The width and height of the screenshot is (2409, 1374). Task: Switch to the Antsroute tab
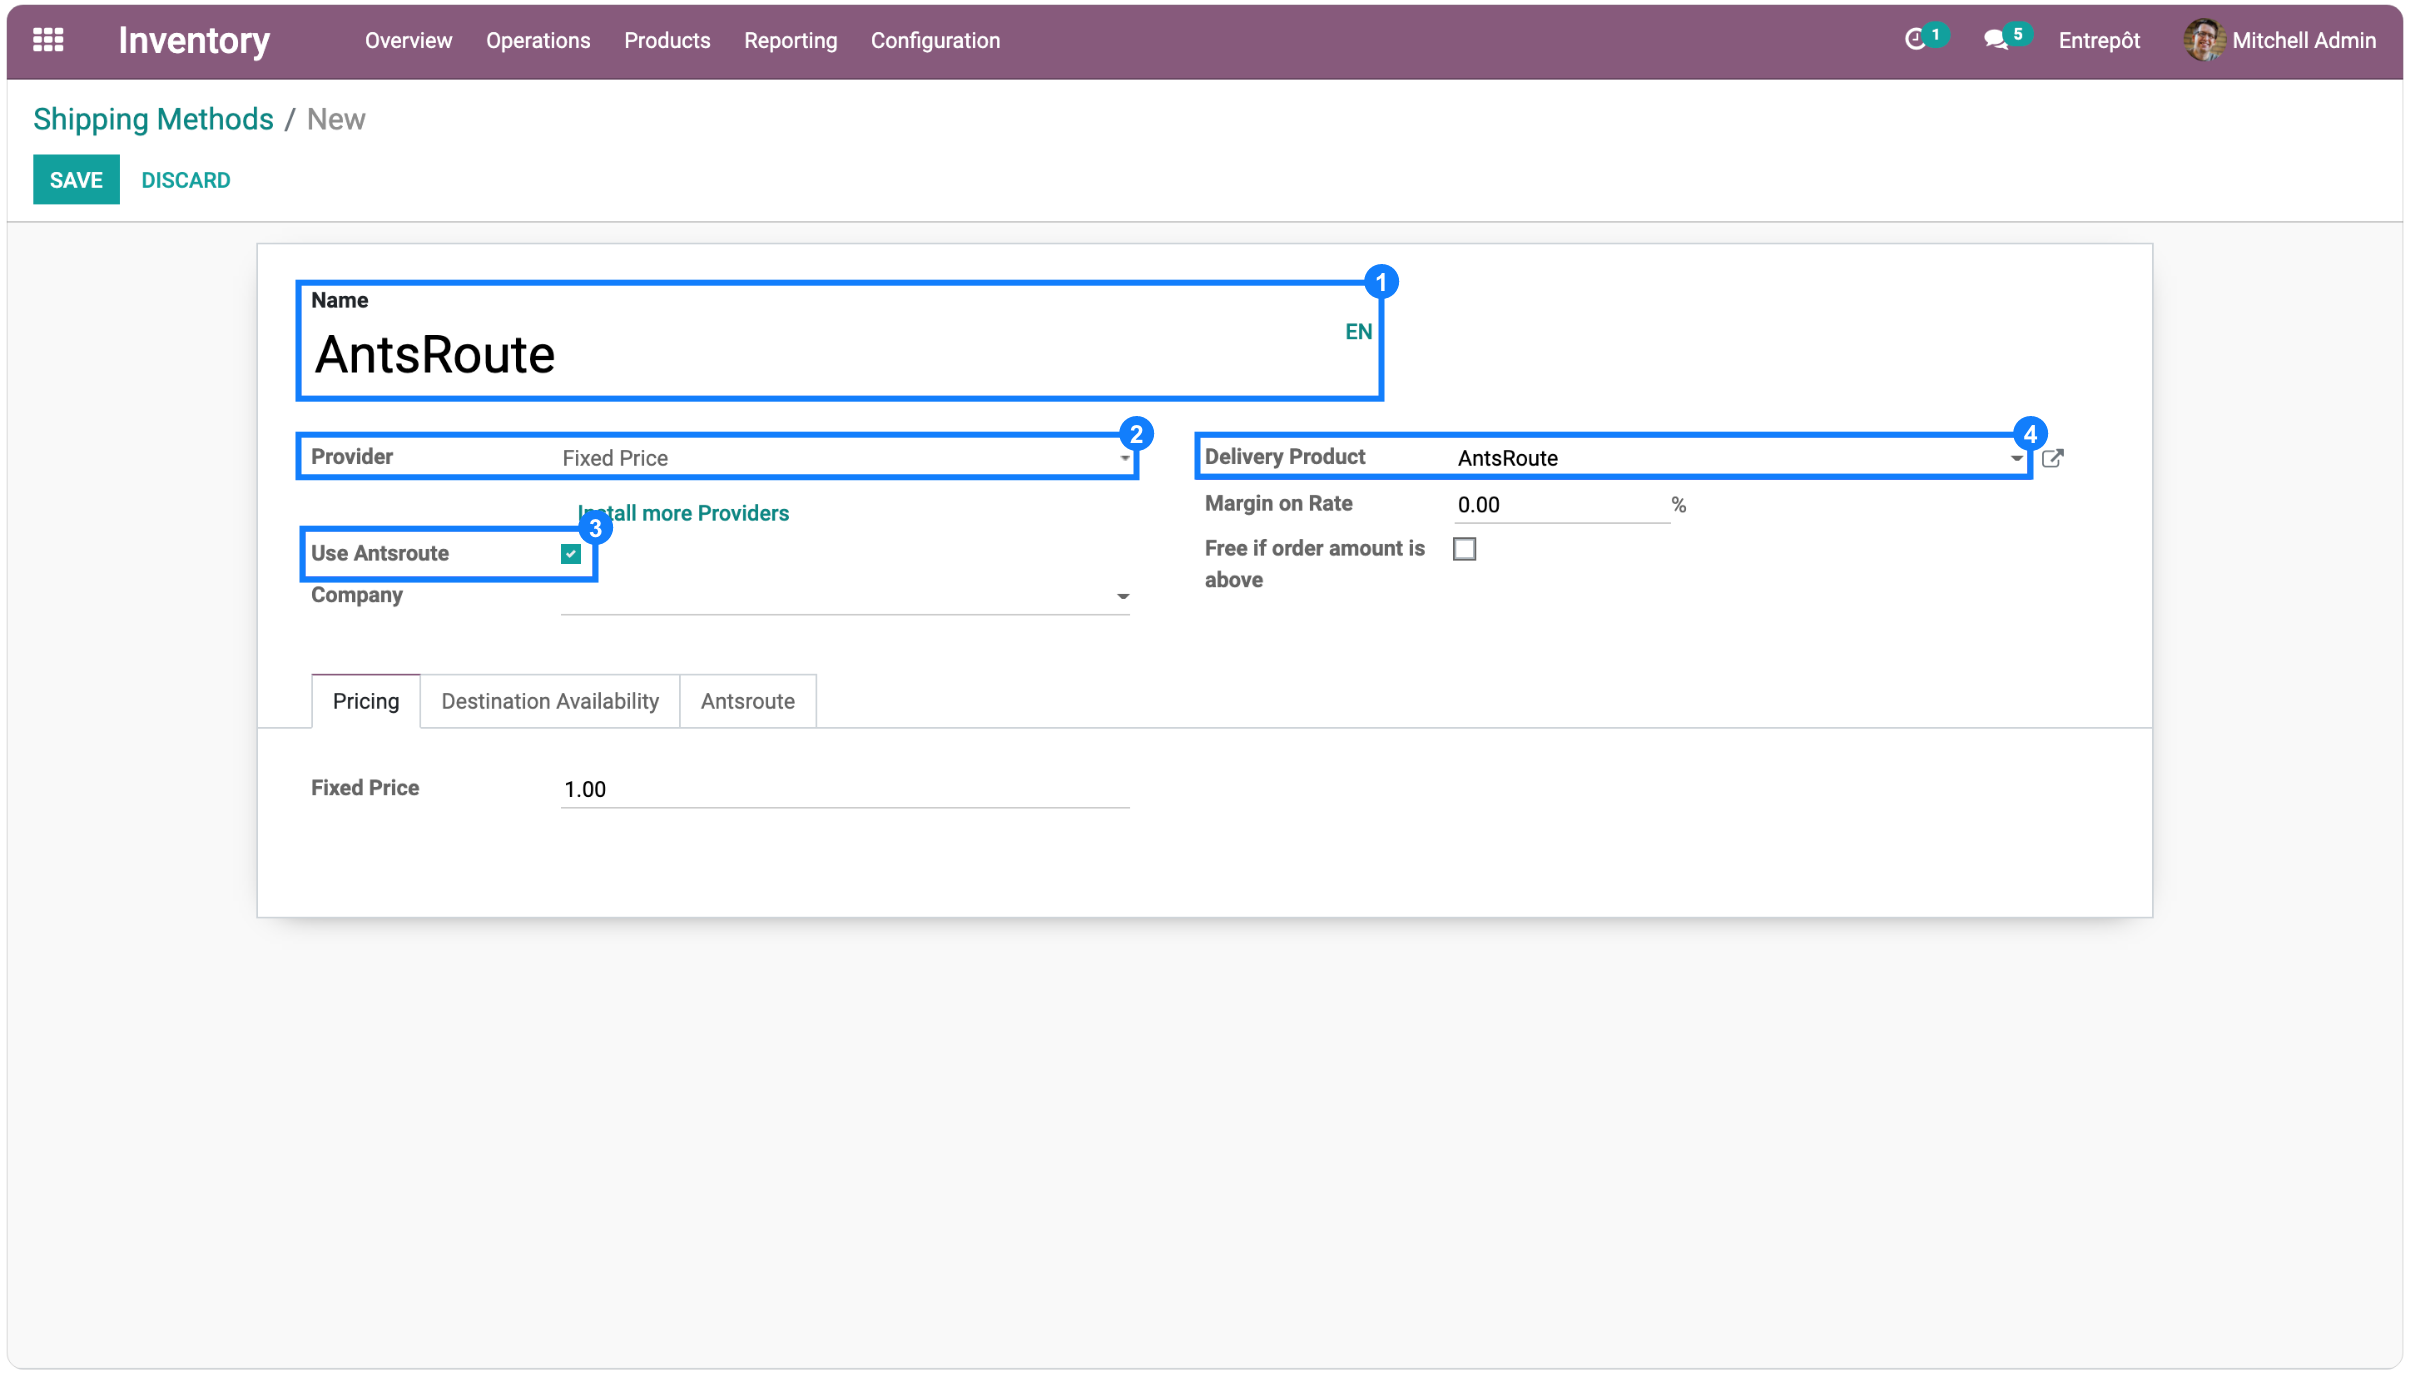(x=748, y=701)
